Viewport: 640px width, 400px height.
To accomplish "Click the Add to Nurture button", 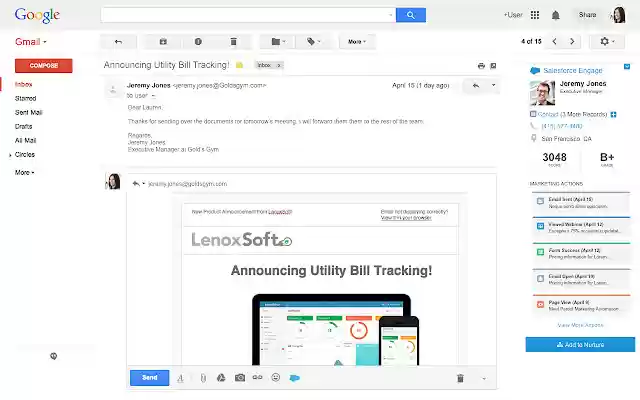I will click(580, 344).
